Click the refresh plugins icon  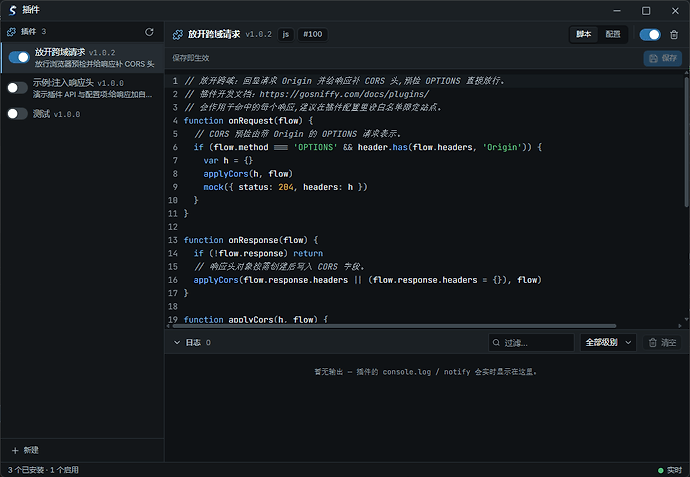click(x=149, y=32)
